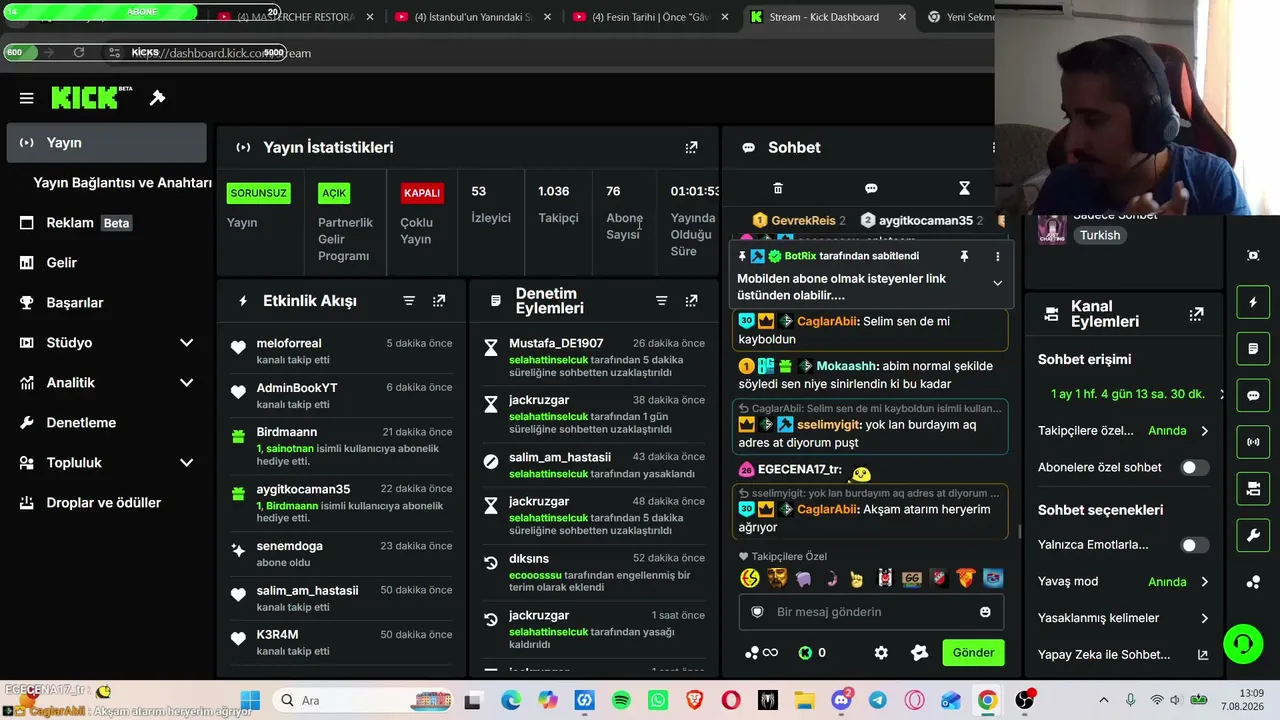Click the wrench sidebar icon on right
The height and width of the screenshot is (720, 1280).
pyautogui.click(x=1253, y=535)
